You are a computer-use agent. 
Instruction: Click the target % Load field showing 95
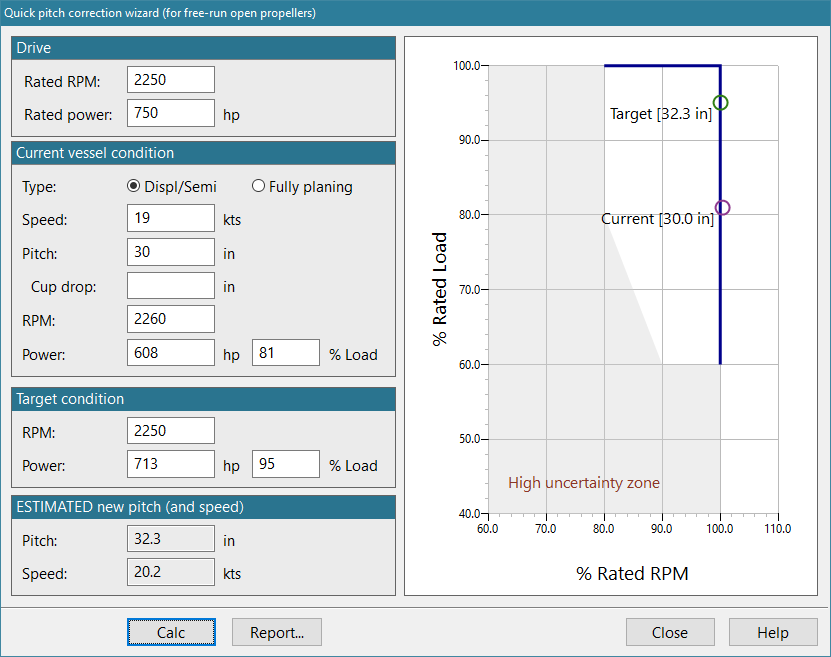coord(285,464)
